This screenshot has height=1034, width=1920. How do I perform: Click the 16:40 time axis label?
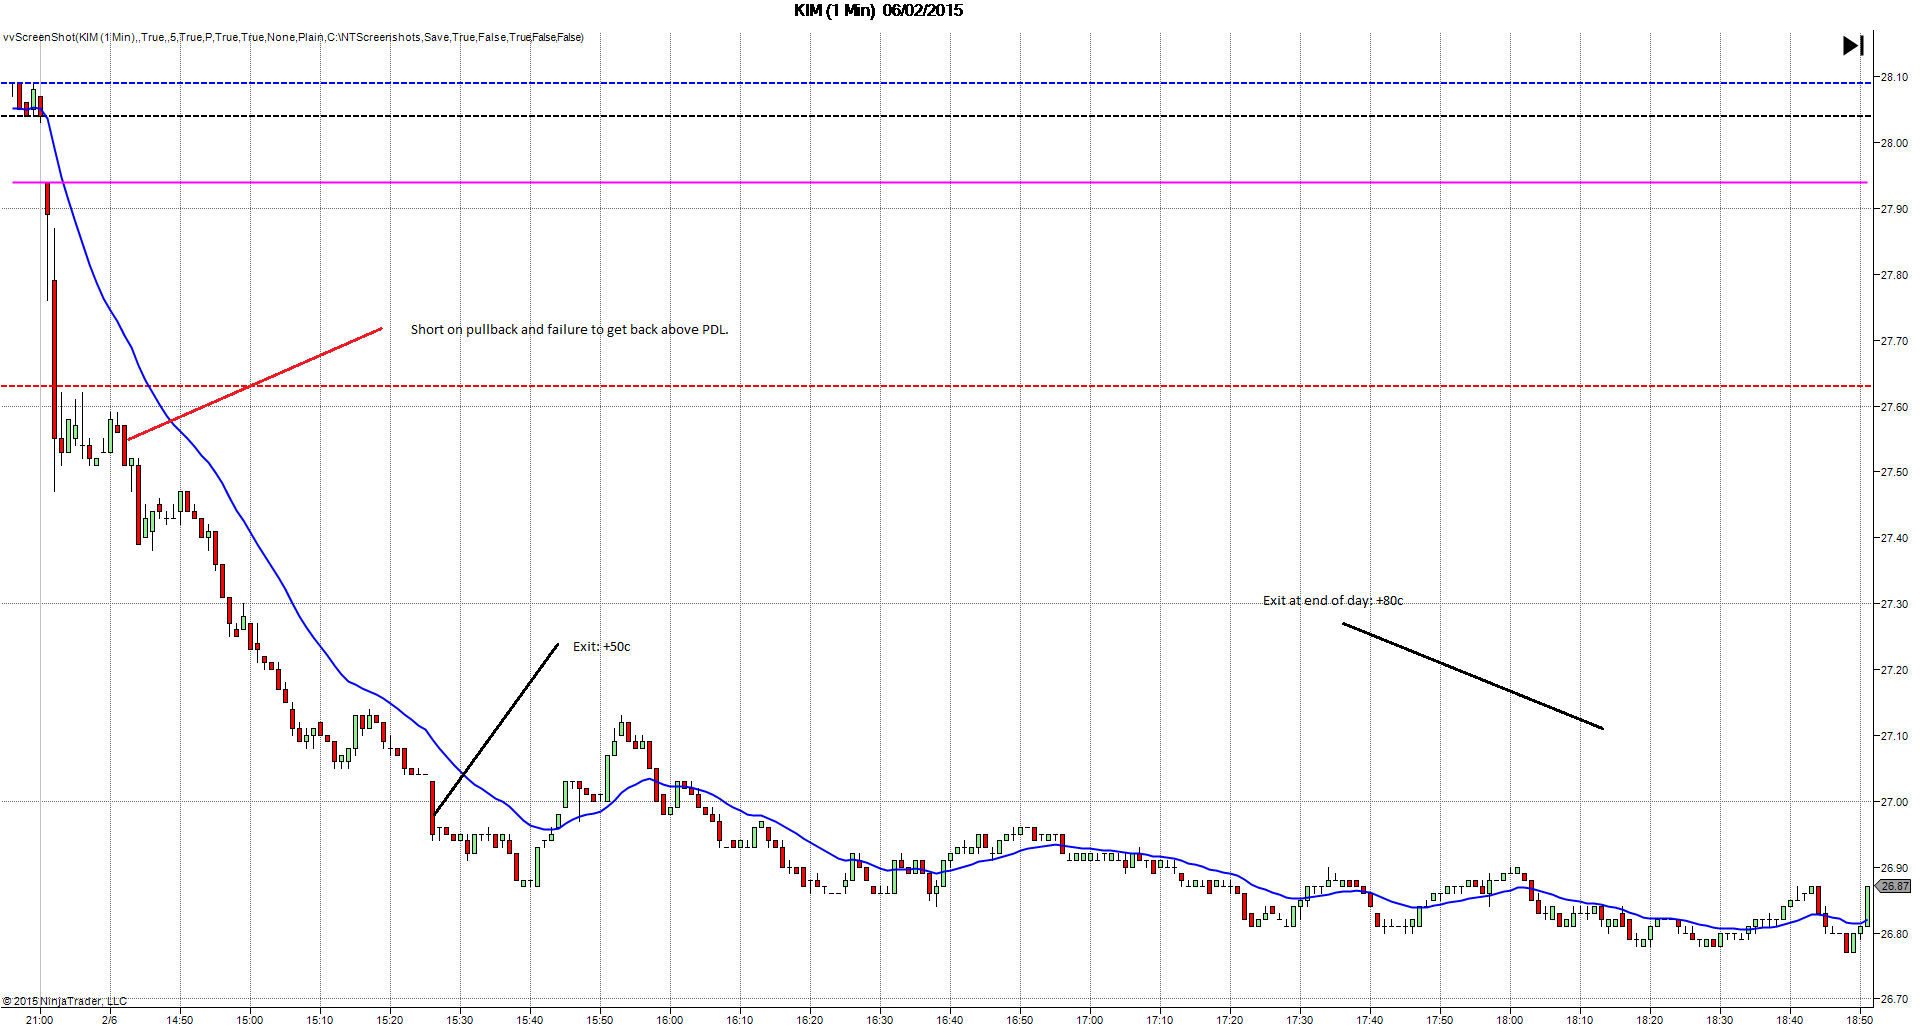click(x=950, y=1020)
